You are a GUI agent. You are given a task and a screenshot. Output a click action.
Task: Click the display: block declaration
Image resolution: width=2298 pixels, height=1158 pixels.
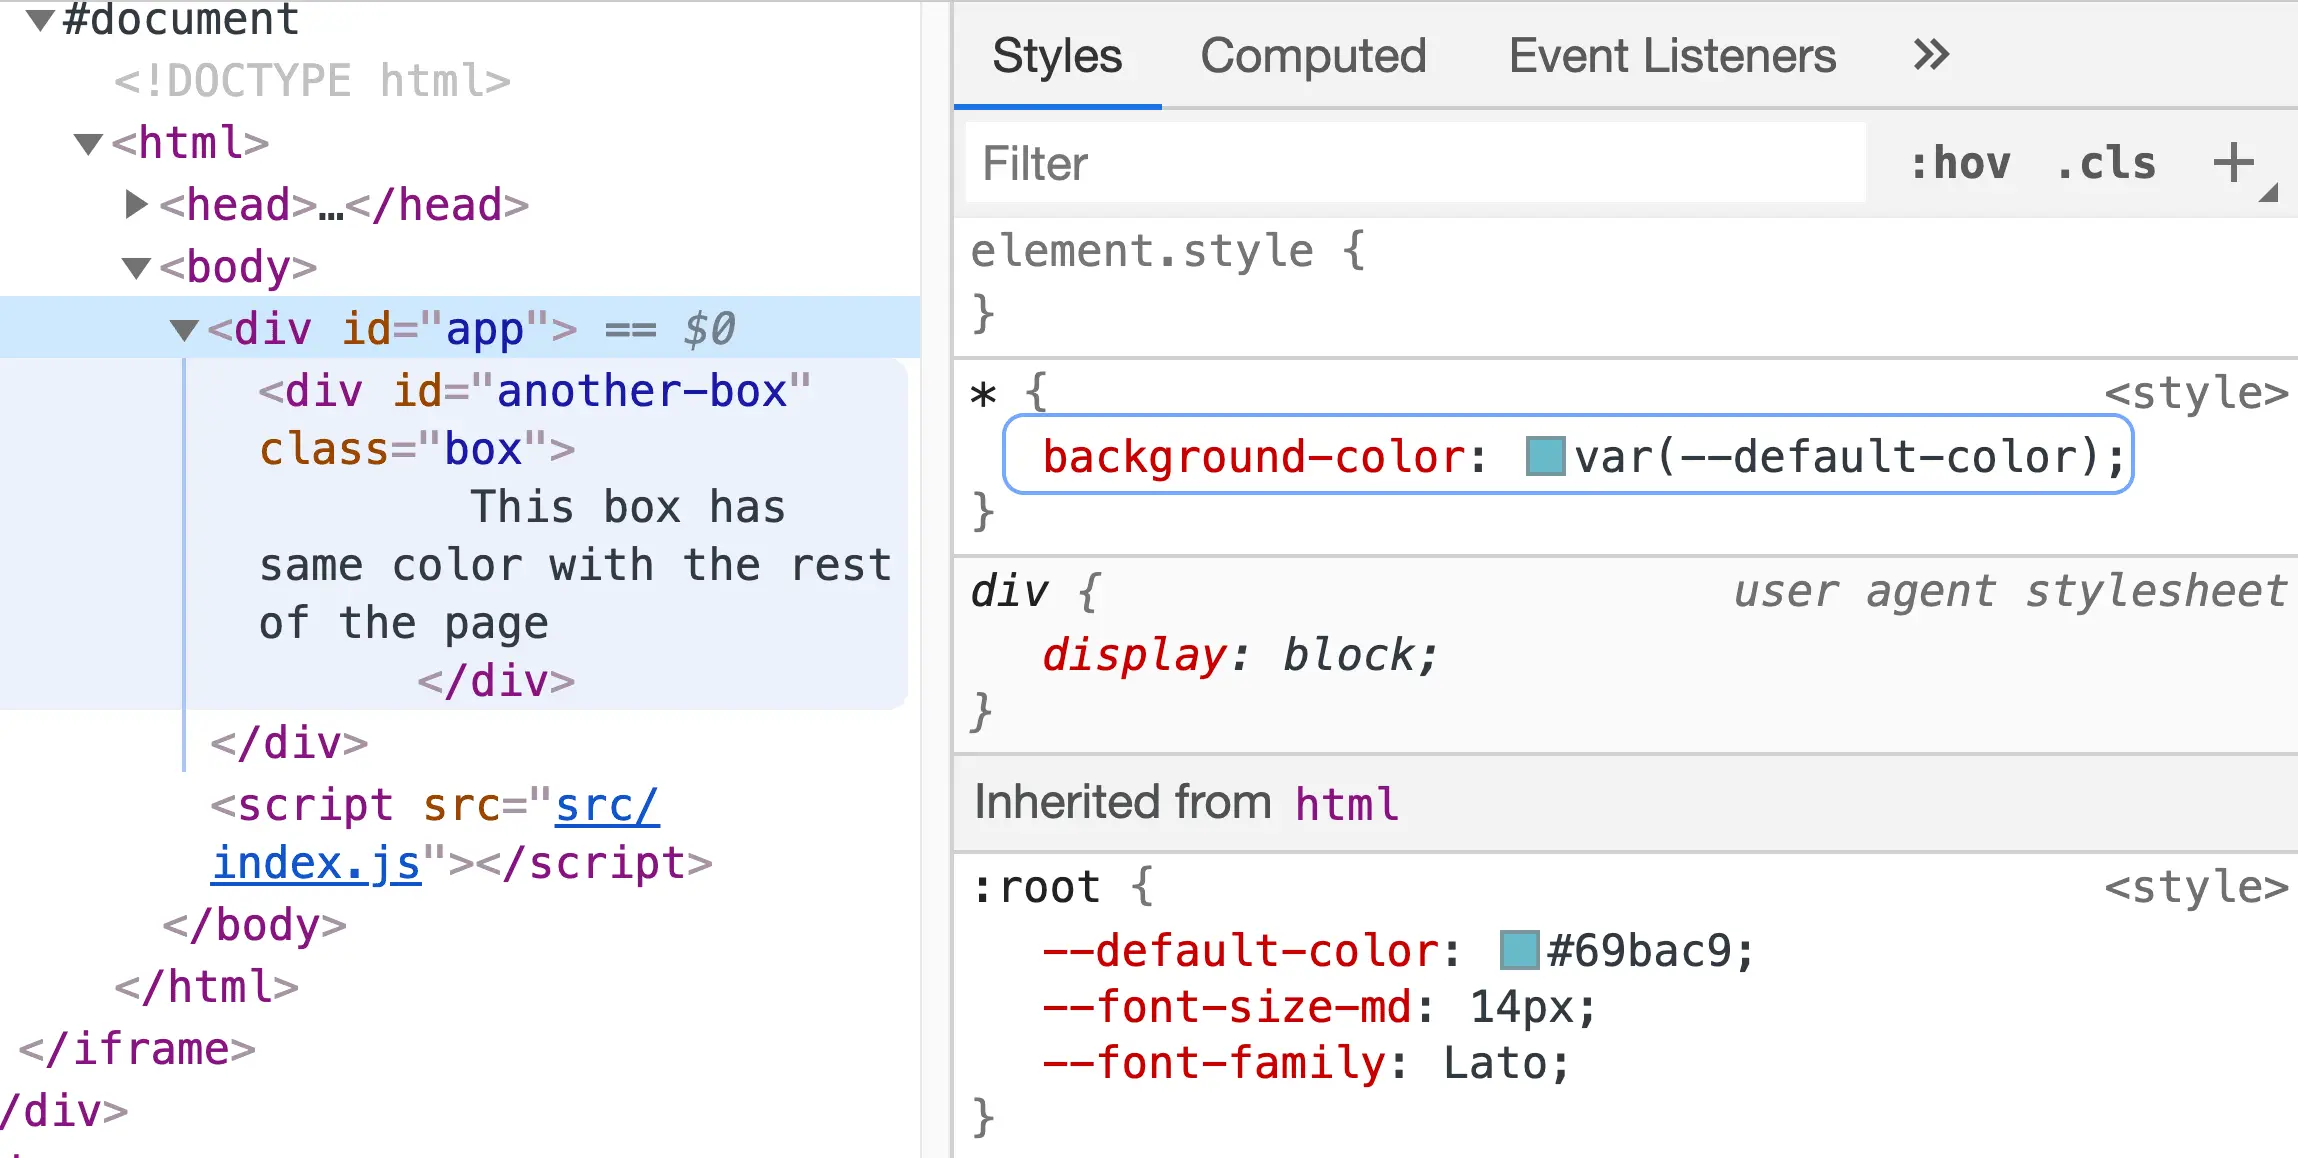[1240, 655]
